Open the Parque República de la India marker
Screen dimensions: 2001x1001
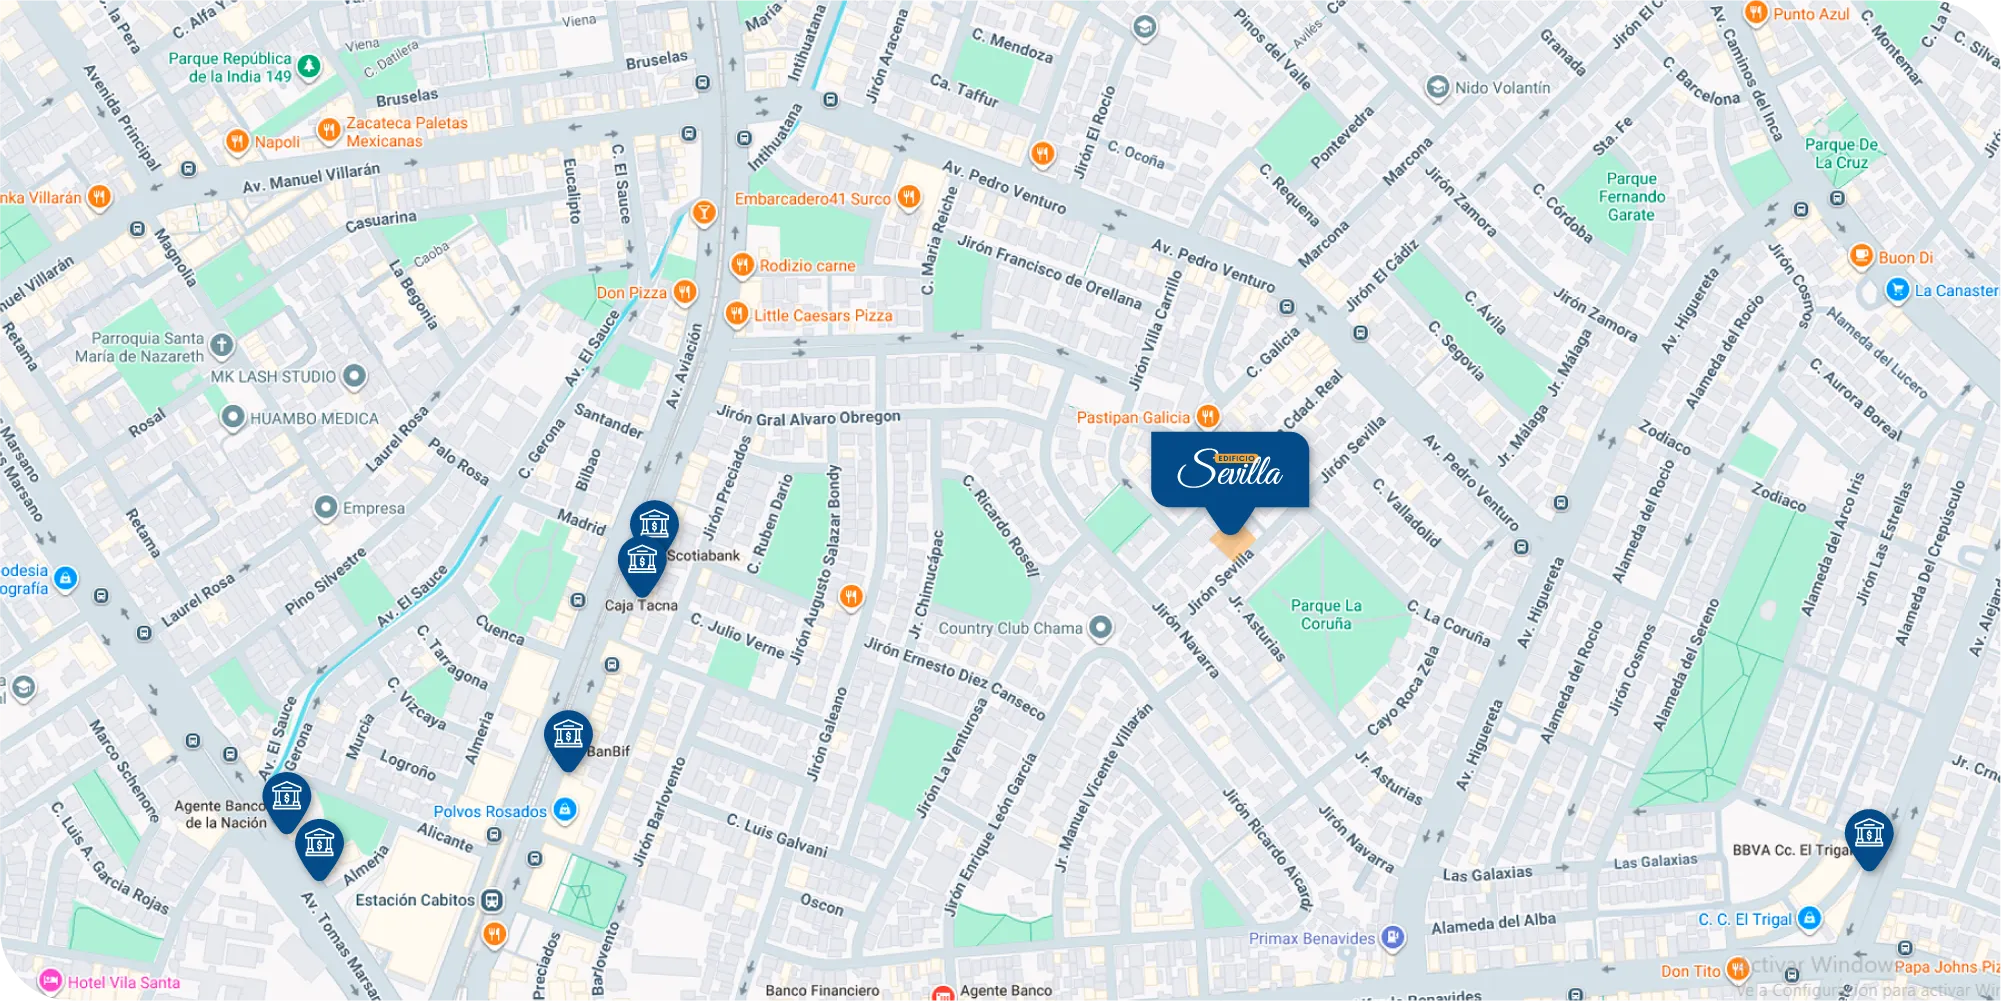(309, 66)
